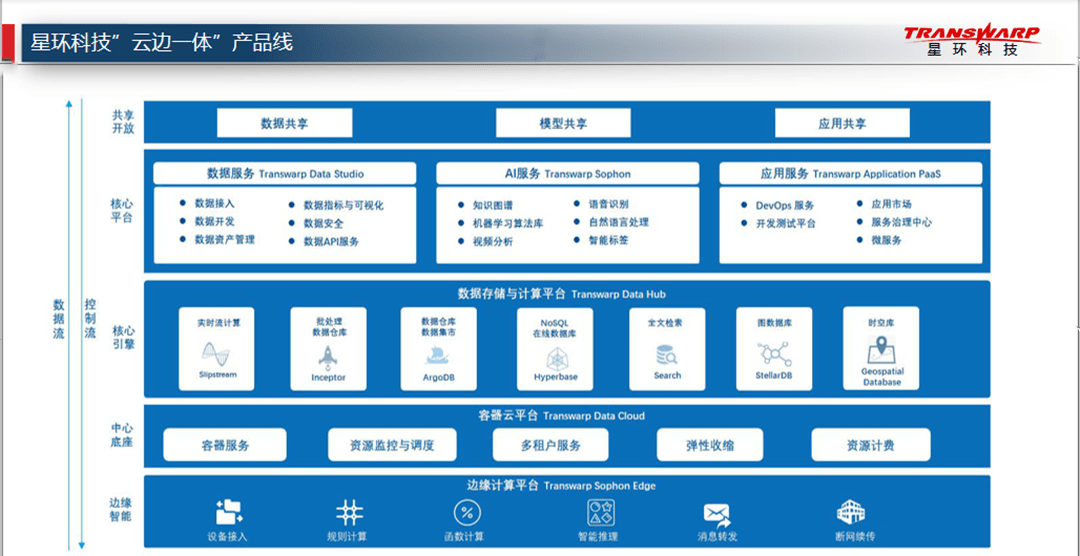Click the 边缘计算平台 Transwarp Sophon Edge title

coord(562,485)
